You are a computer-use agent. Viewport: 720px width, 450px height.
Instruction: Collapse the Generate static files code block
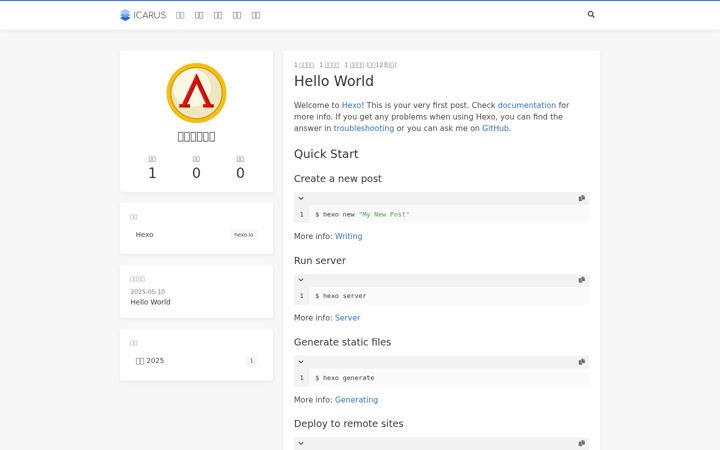point(301,362)
